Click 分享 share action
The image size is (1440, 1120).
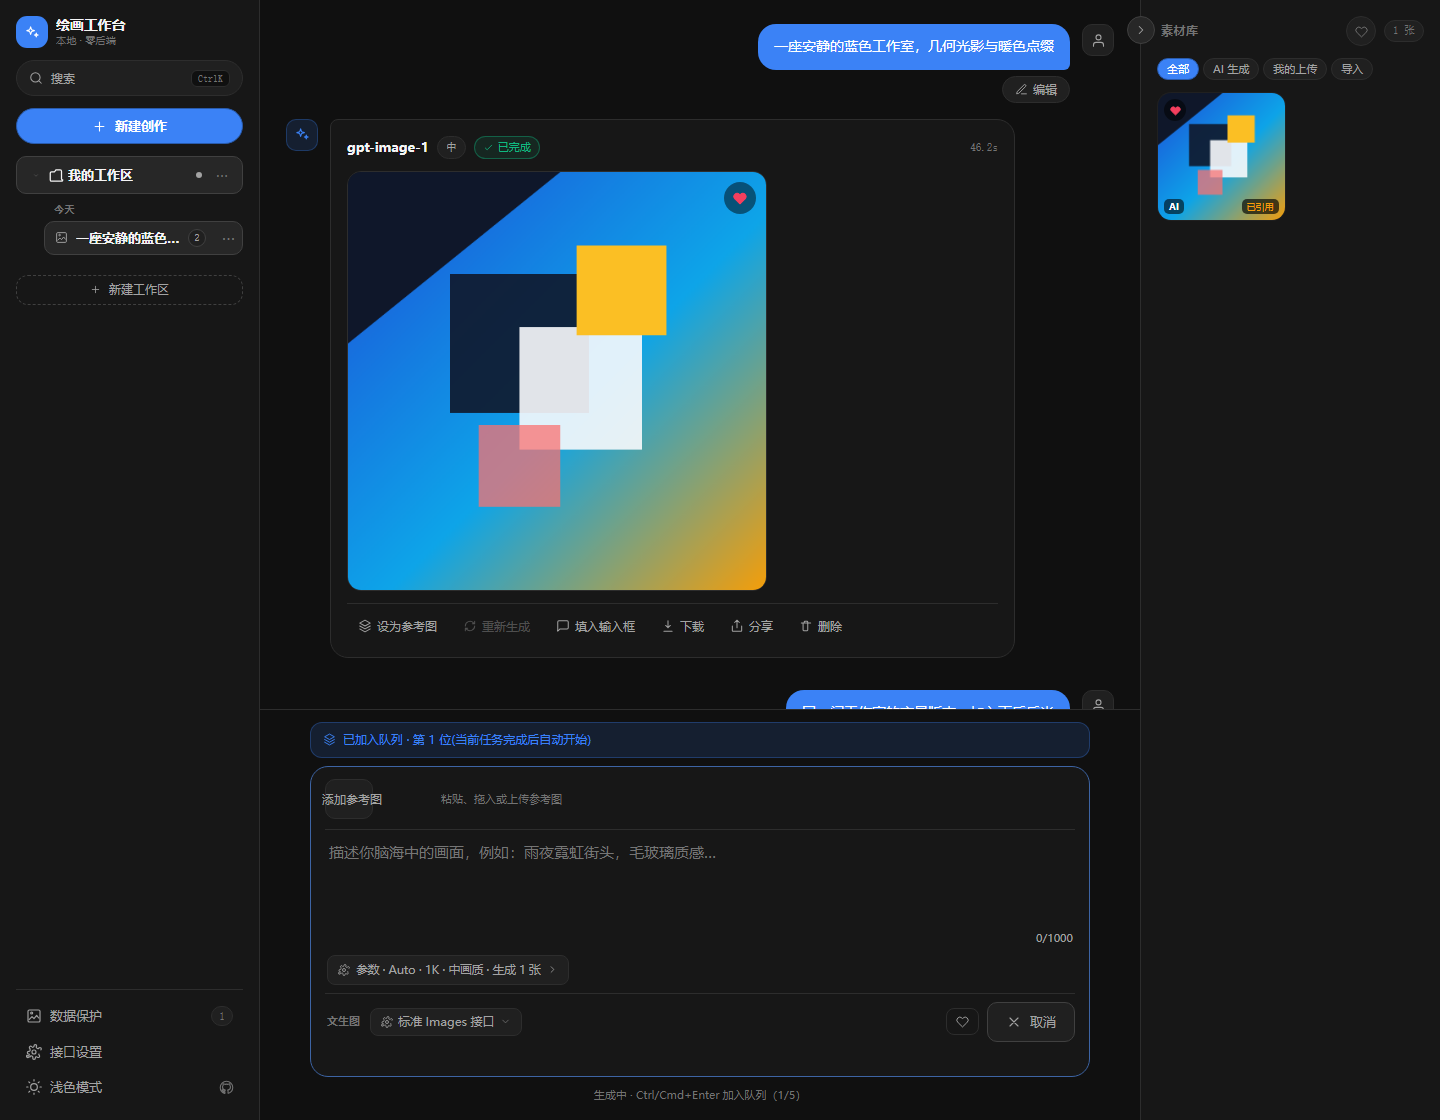[752, 626]
